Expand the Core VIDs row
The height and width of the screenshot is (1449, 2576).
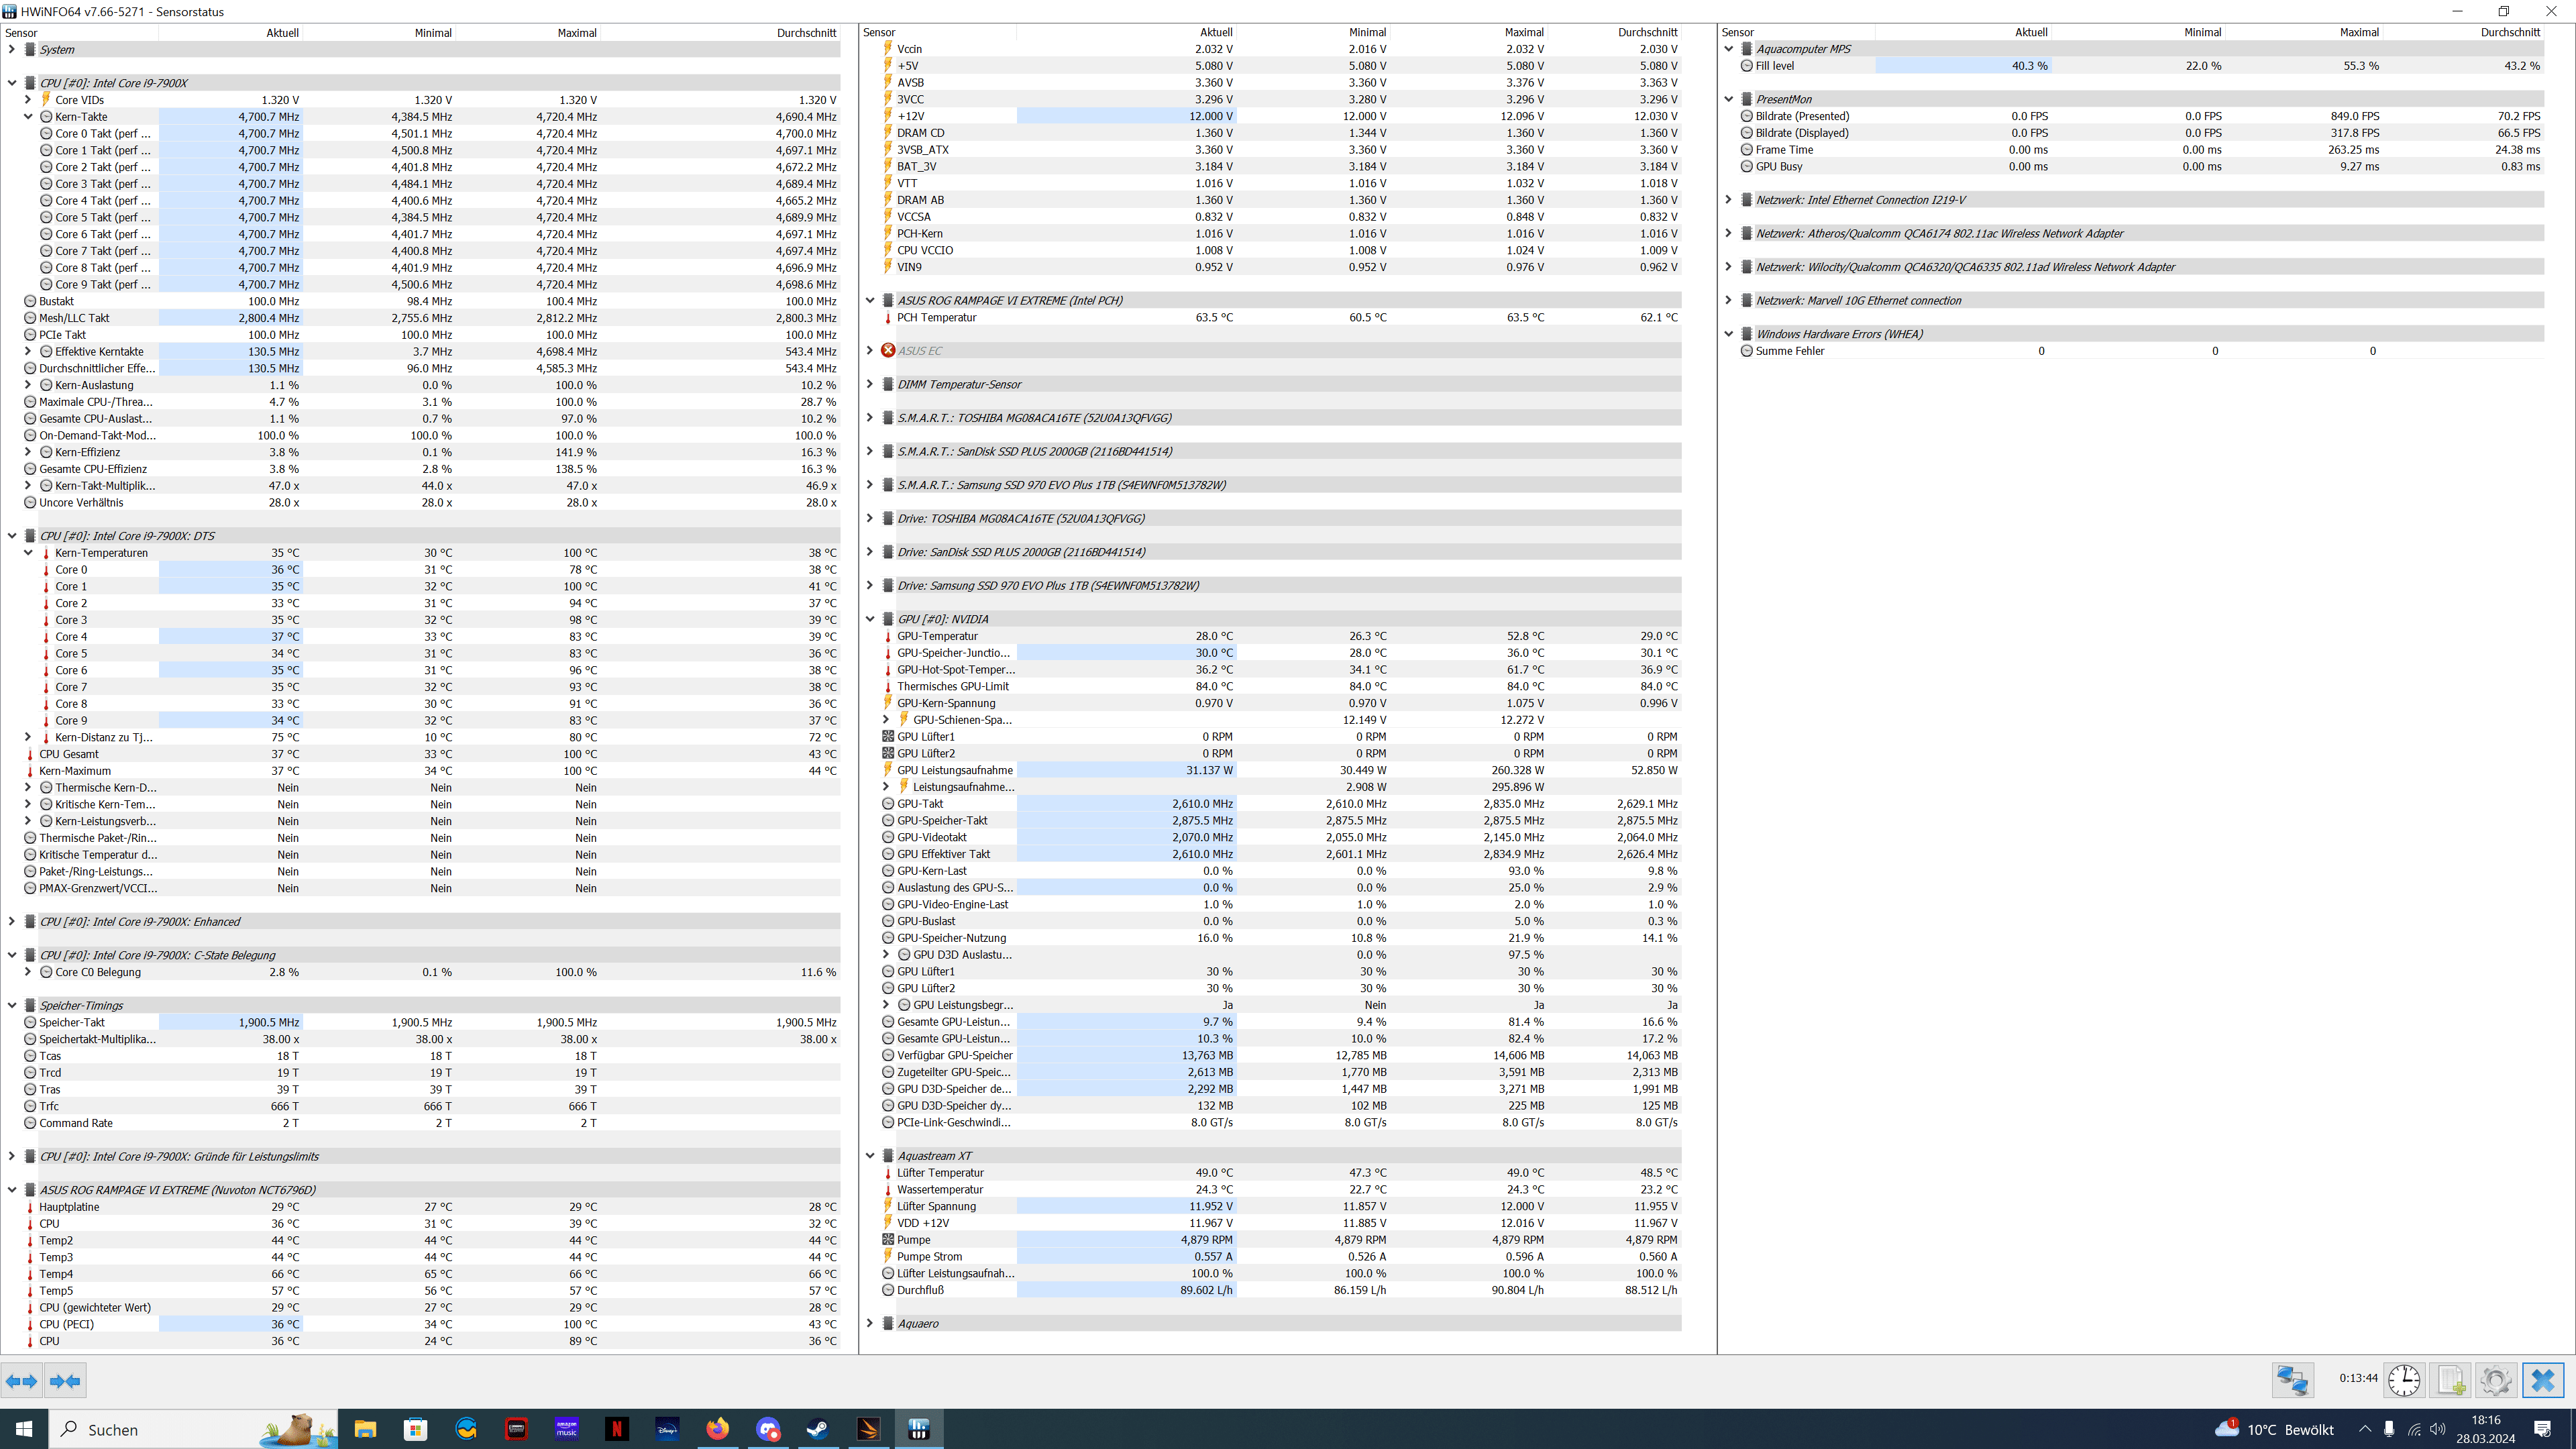coord(28,100)
